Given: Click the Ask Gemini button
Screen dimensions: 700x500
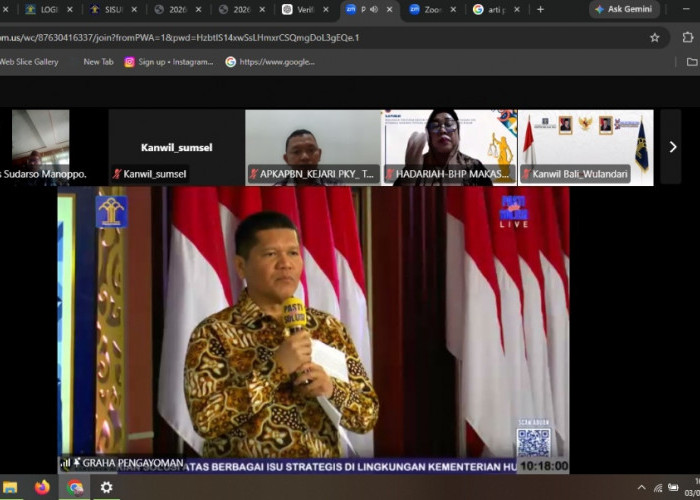Looking at the screenshot, I should tap(624, 9).
